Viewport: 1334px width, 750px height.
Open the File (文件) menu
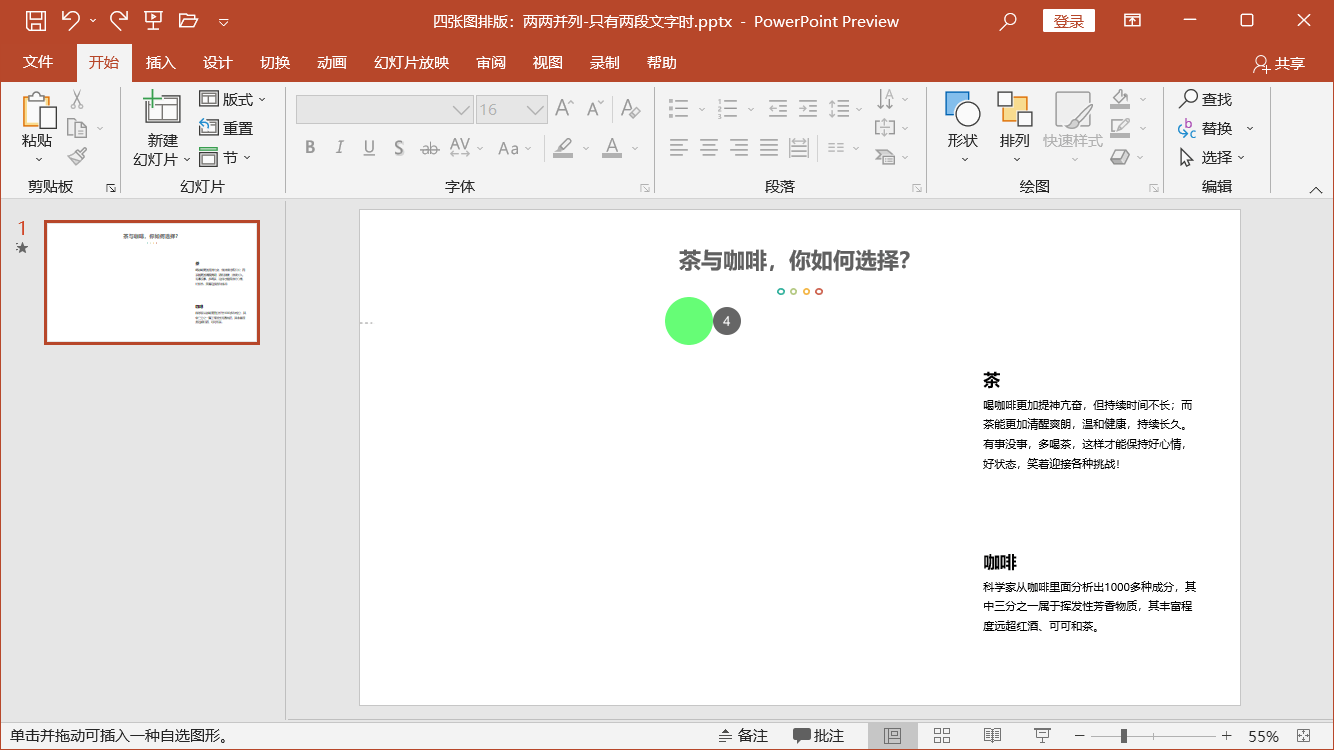38,62
